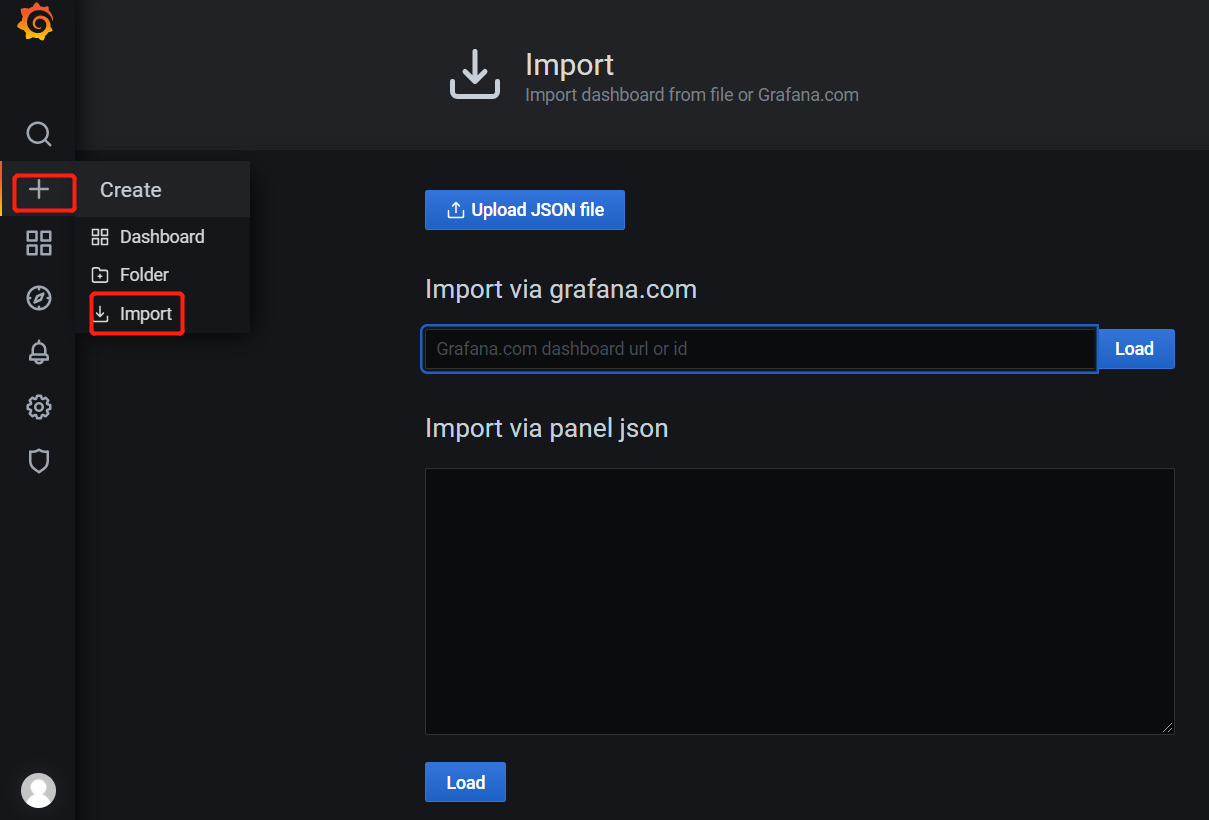This screenshot has height=820, width=1209.
Task: Open the Dashboards grid icon in sidebar
Action: 38,243
